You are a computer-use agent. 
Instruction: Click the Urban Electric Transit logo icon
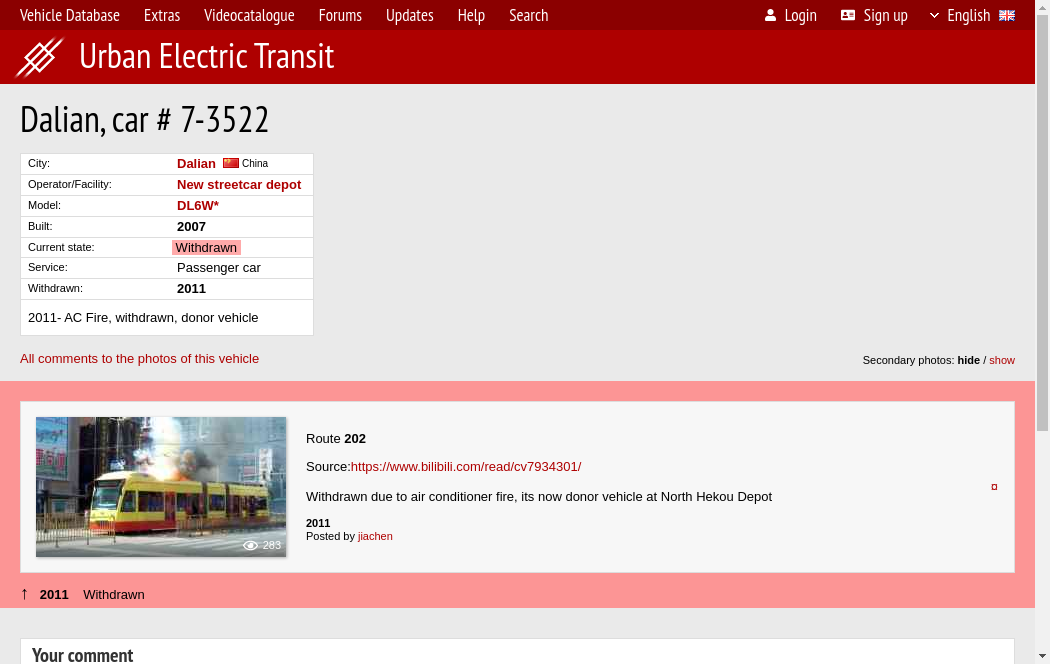pos(40,57)
